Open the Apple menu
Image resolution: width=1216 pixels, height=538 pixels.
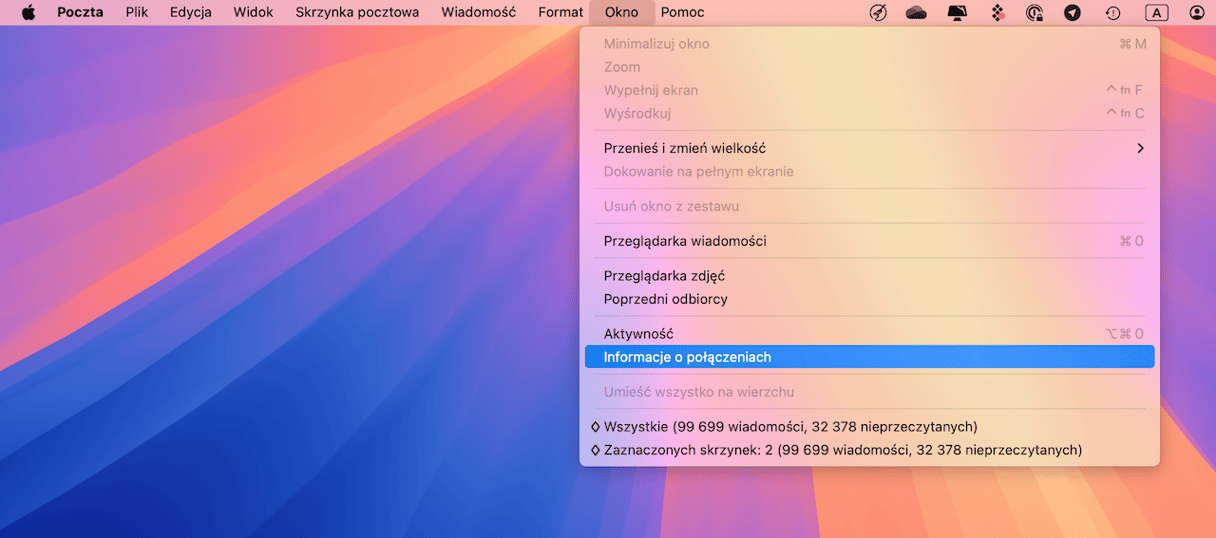point(28,12)
